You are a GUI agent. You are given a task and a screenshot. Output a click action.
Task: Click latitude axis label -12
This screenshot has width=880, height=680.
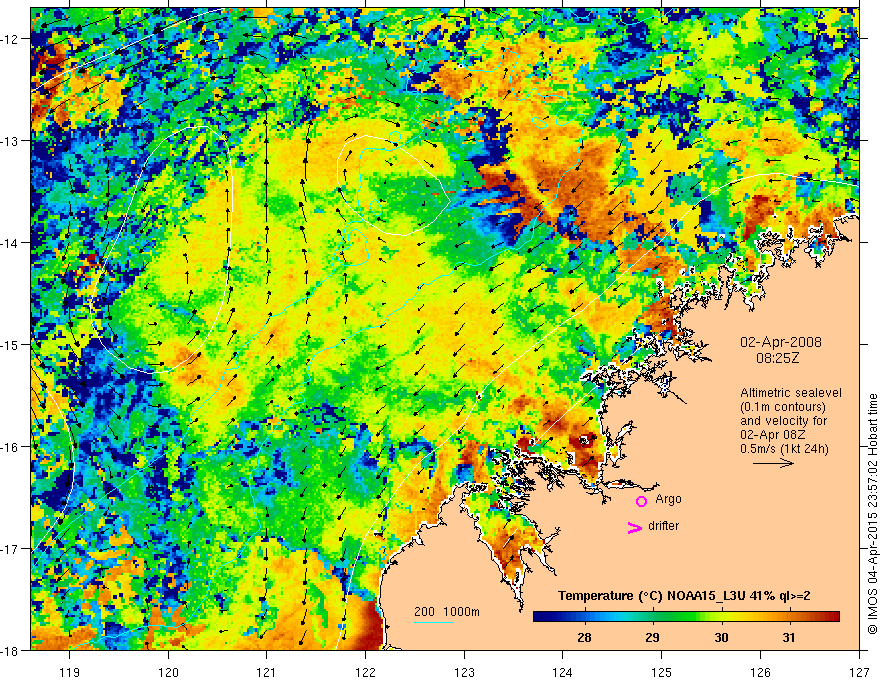[11, 39]
